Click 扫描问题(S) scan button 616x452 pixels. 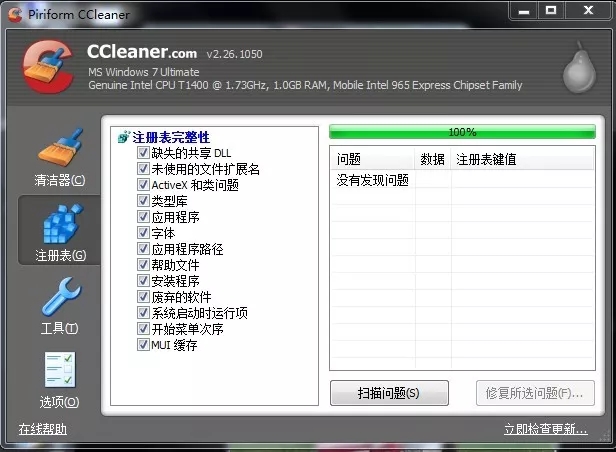[389, 393]
